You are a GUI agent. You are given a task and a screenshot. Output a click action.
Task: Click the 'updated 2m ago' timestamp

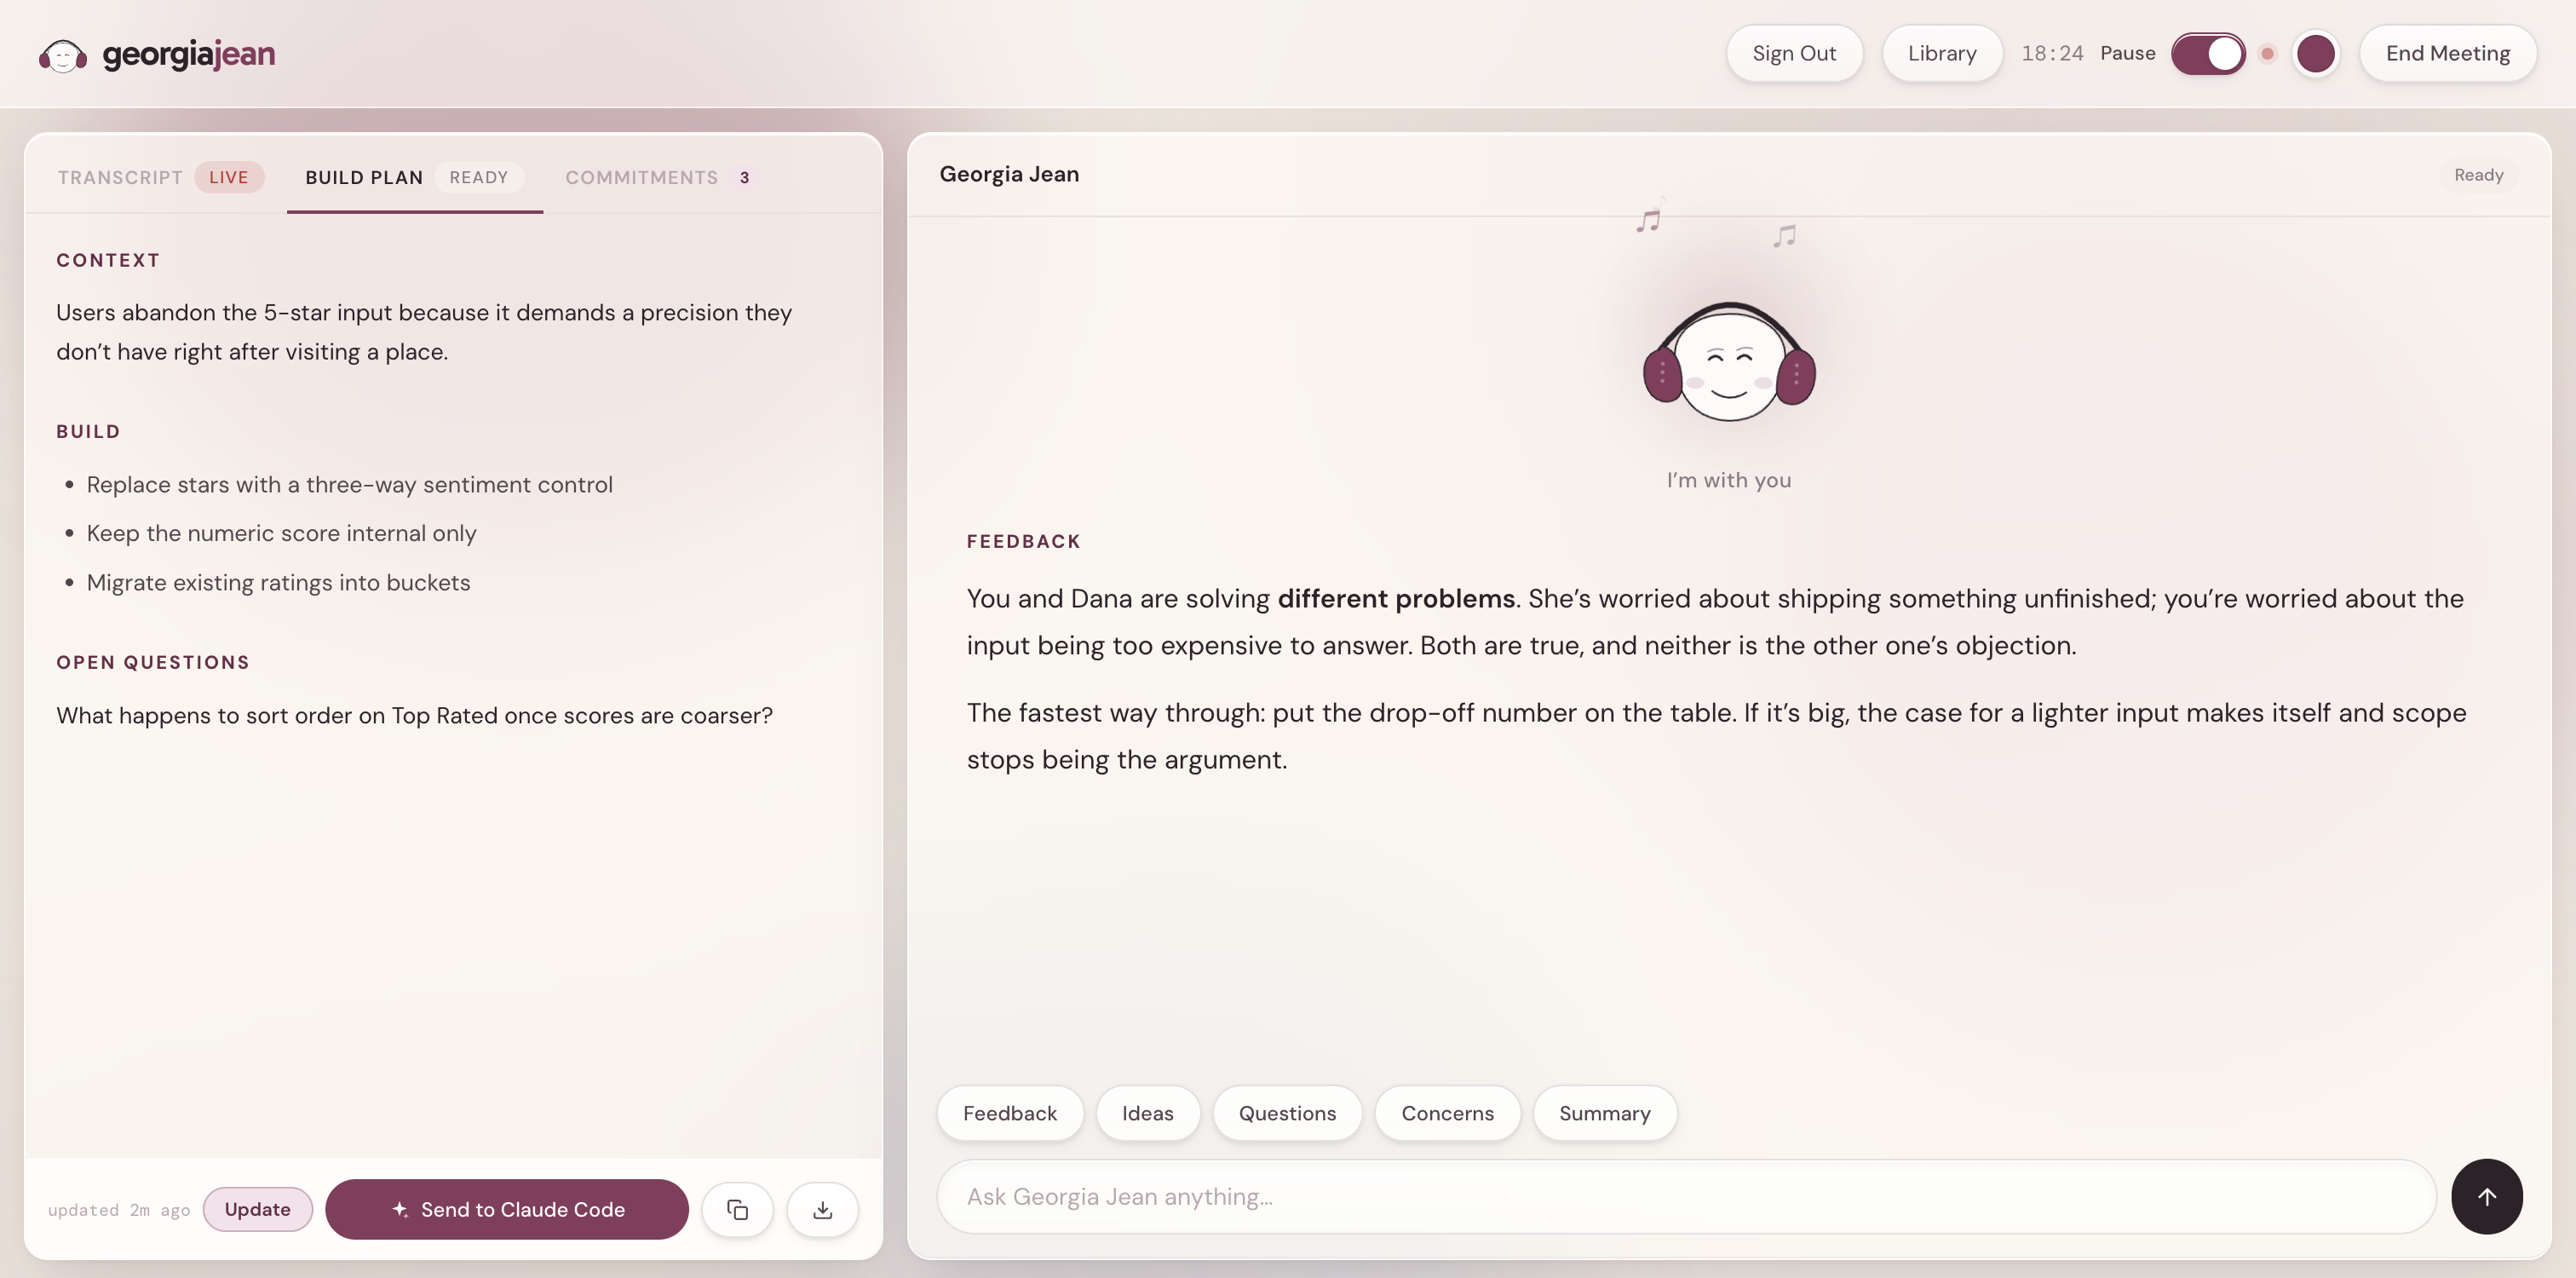[119, 1210]
